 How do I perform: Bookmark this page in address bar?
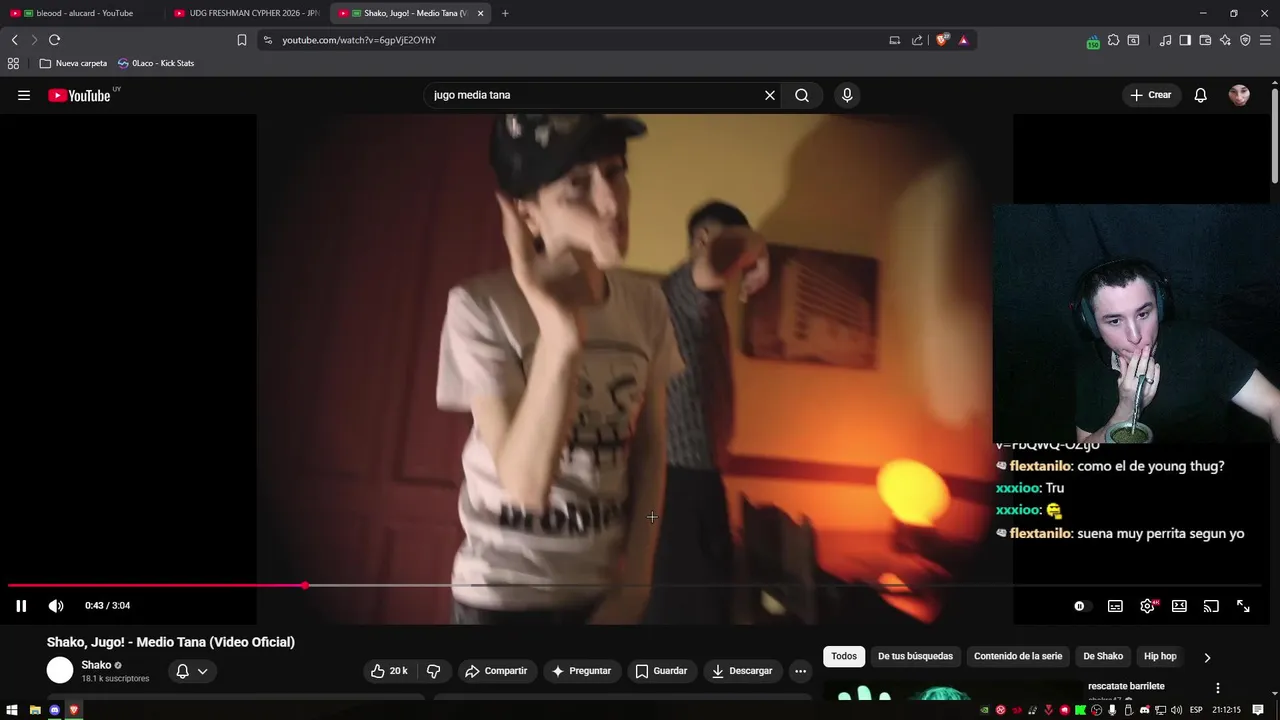241,40
